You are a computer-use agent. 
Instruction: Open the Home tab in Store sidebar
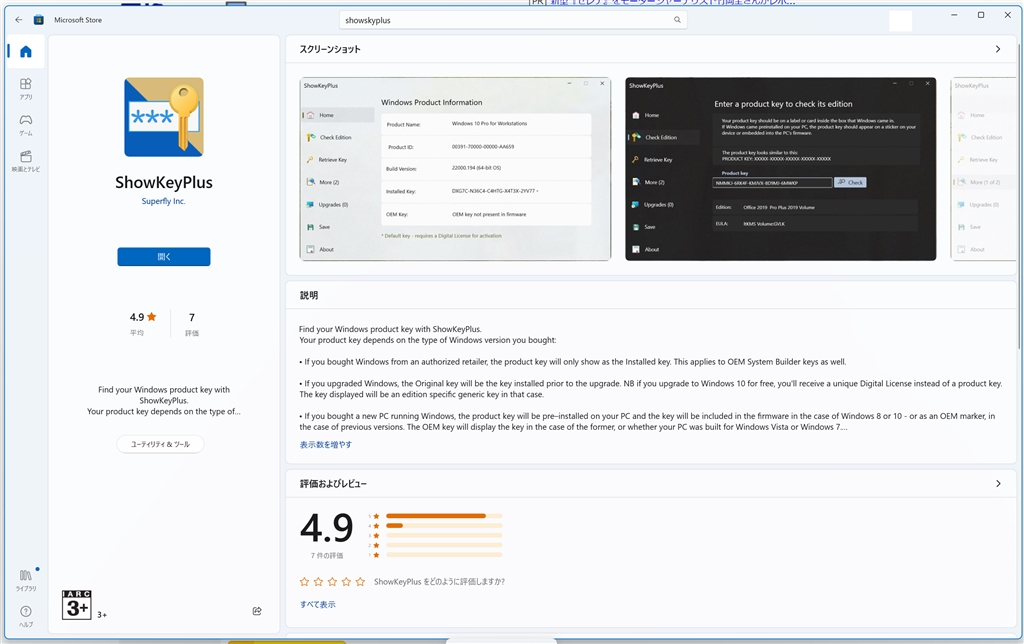(x=25, y=52)
